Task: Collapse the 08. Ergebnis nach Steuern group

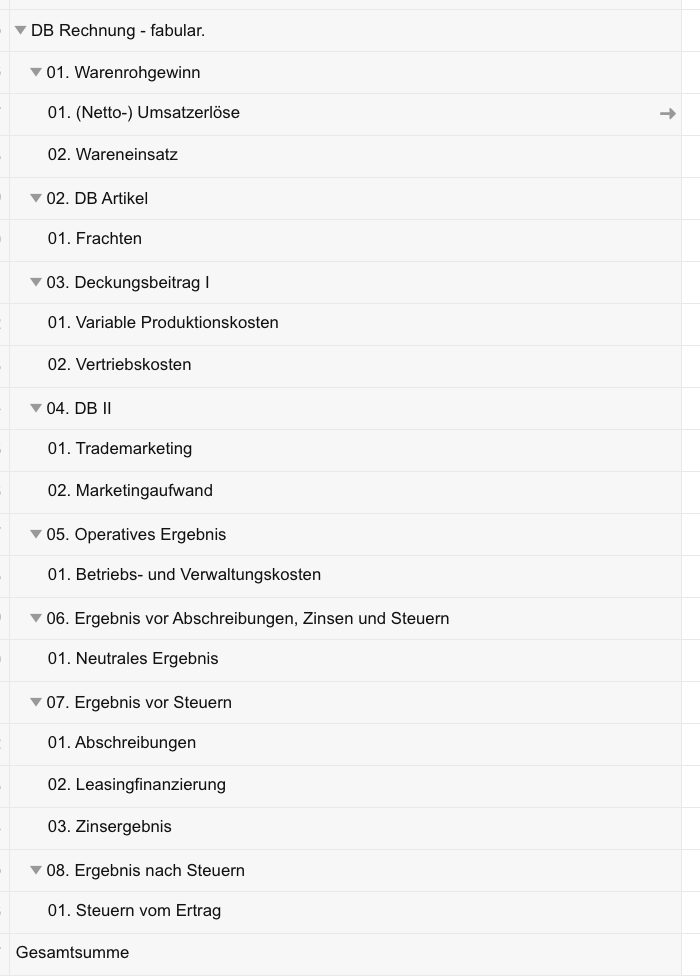Action: click(x=36, y=870)
